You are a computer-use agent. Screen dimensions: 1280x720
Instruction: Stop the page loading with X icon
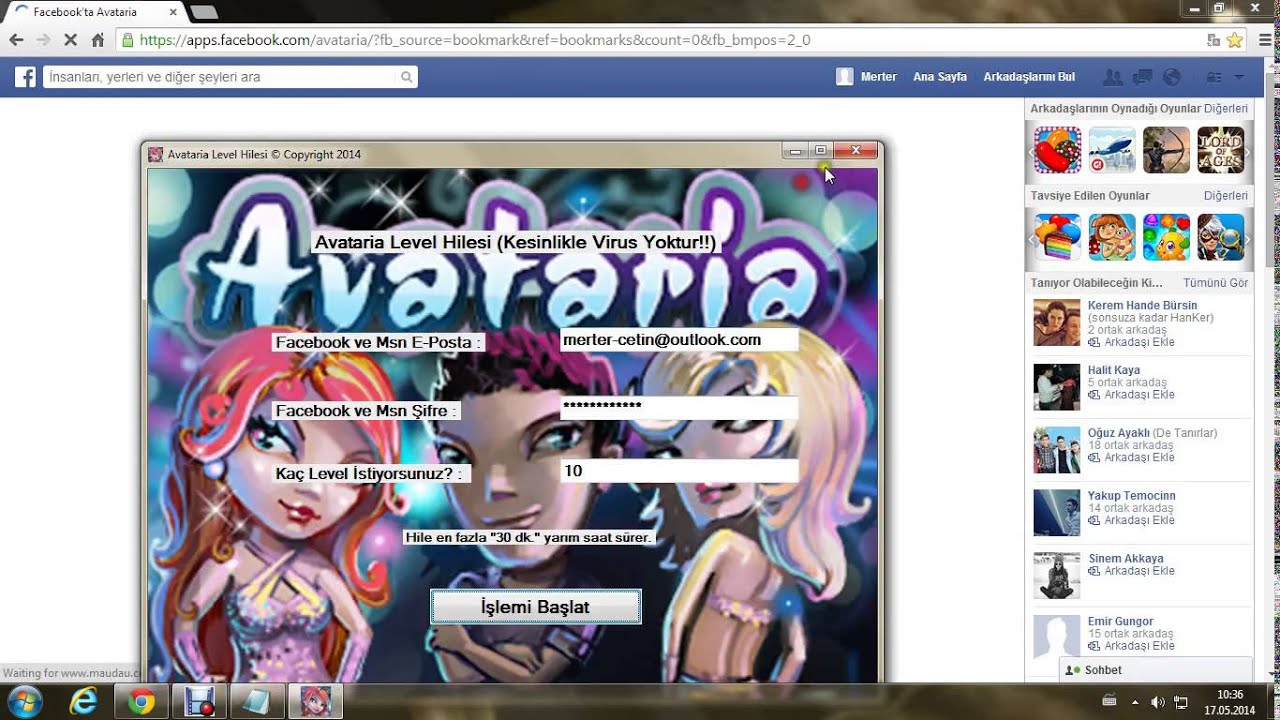(x=70, y=40)
